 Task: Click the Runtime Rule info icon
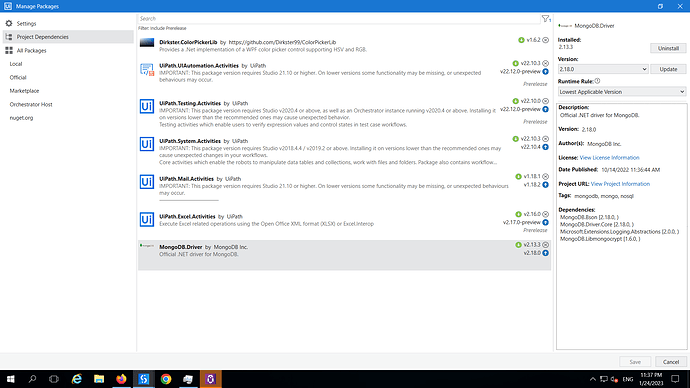coord(597,81)
